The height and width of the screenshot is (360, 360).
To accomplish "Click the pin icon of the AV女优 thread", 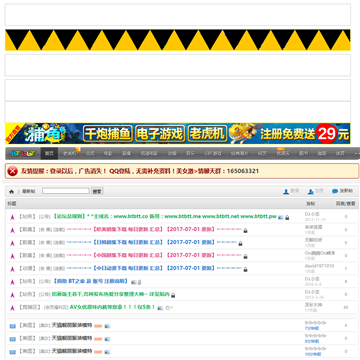I will (12, 308).
